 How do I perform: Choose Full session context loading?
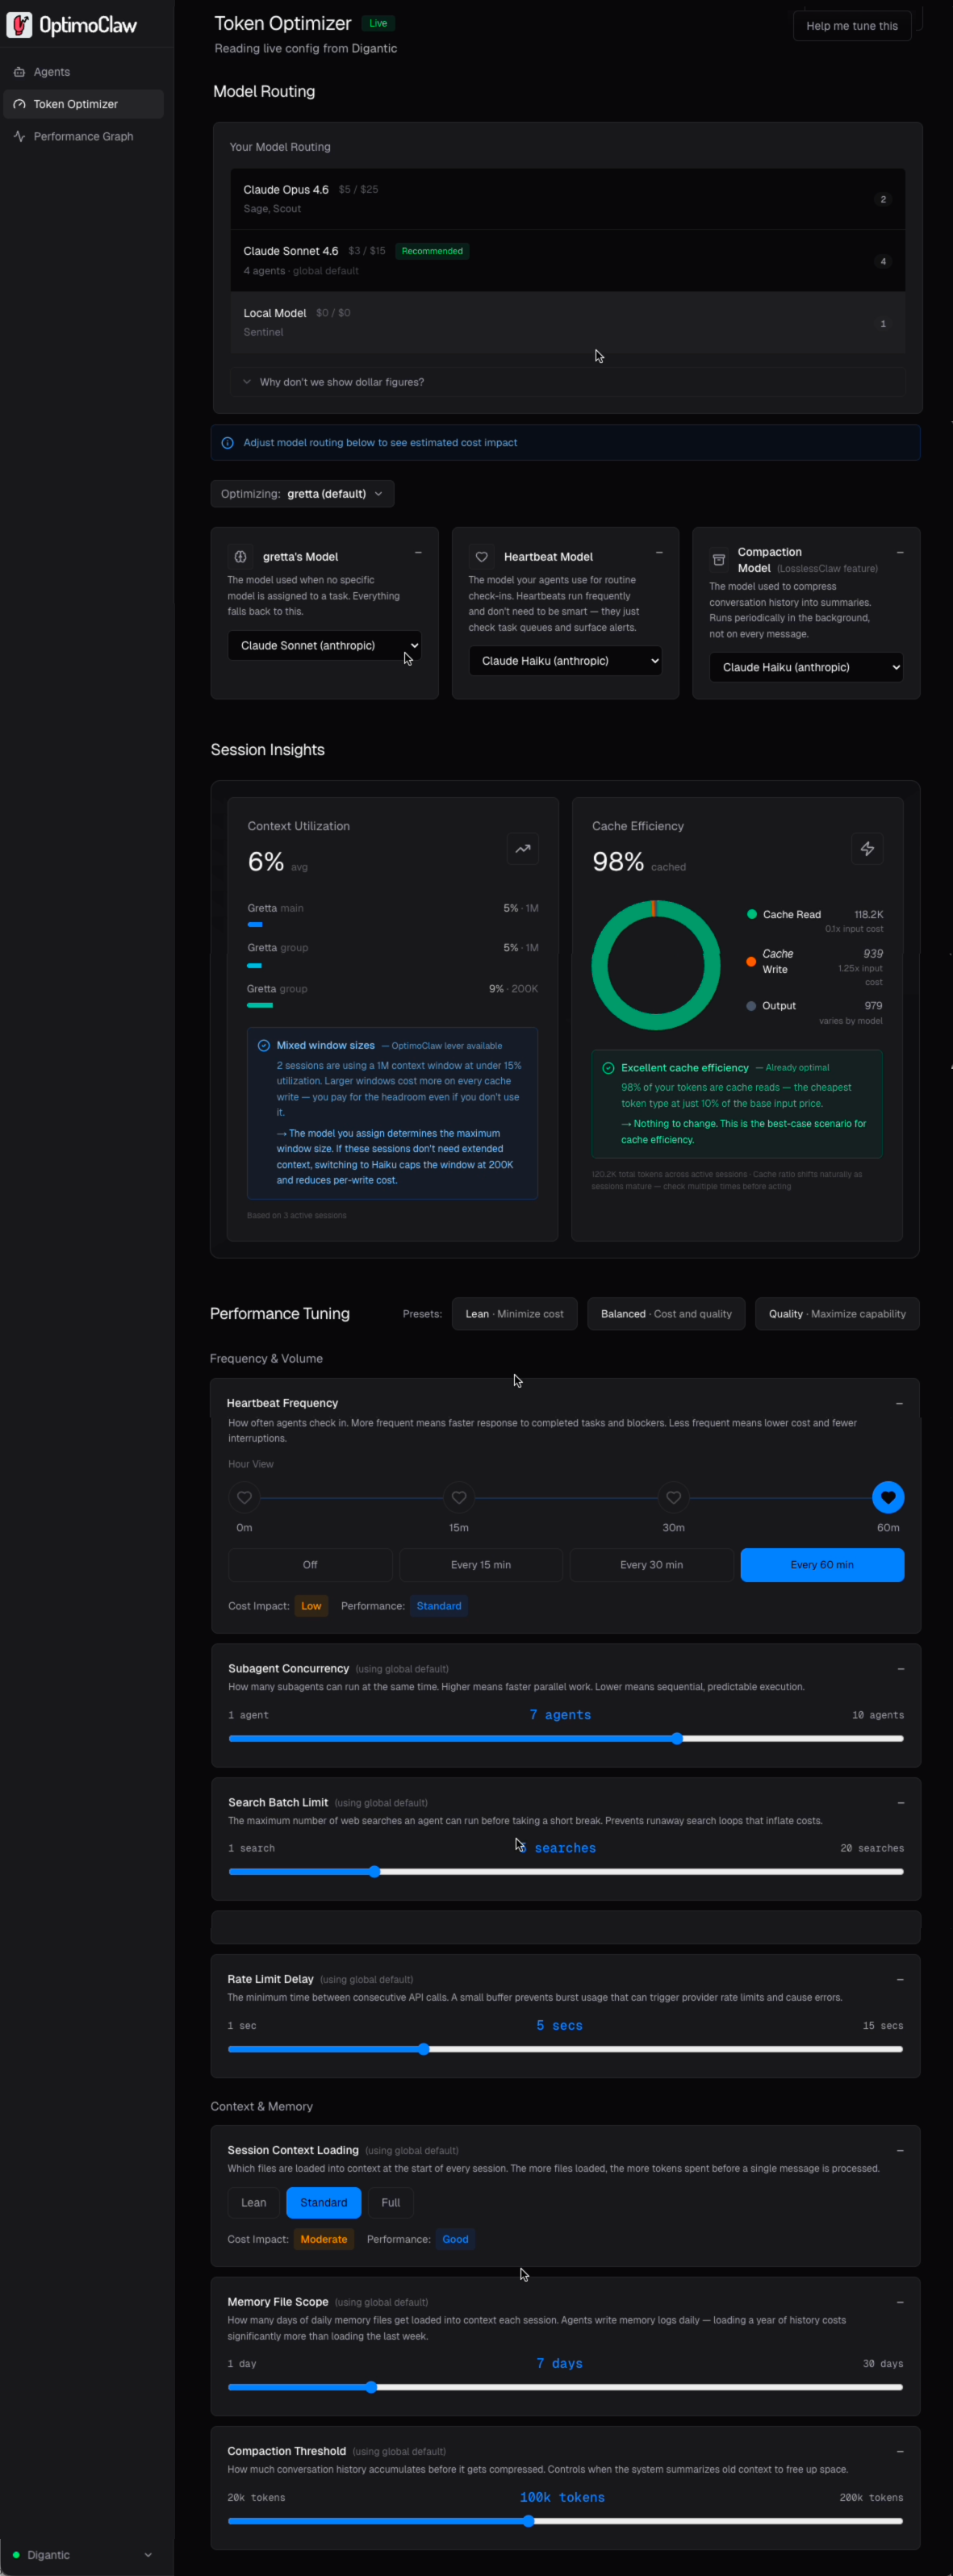coord(391,2203)
